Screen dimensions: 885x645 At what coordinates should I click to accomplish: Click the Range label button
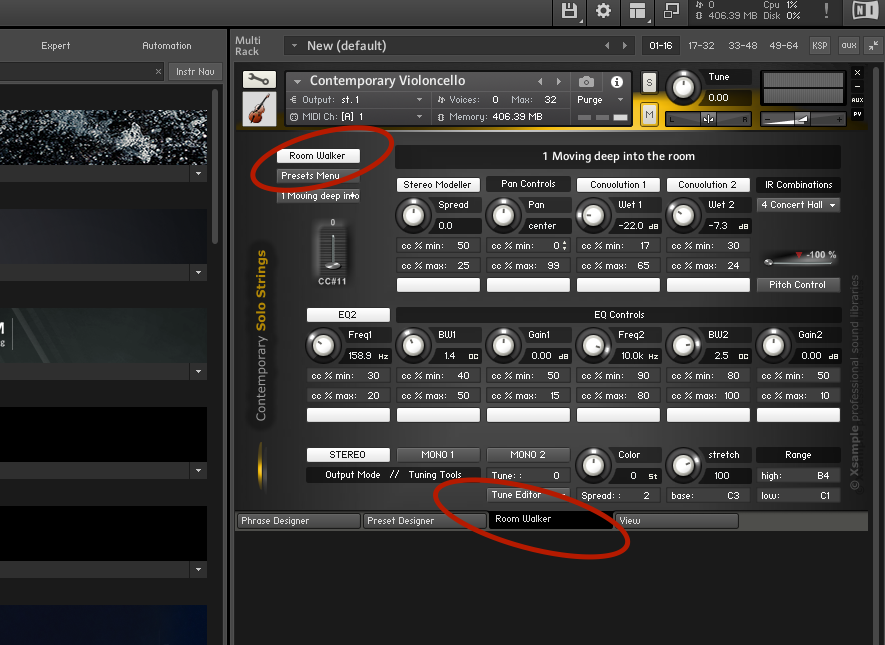click(798, 455)
